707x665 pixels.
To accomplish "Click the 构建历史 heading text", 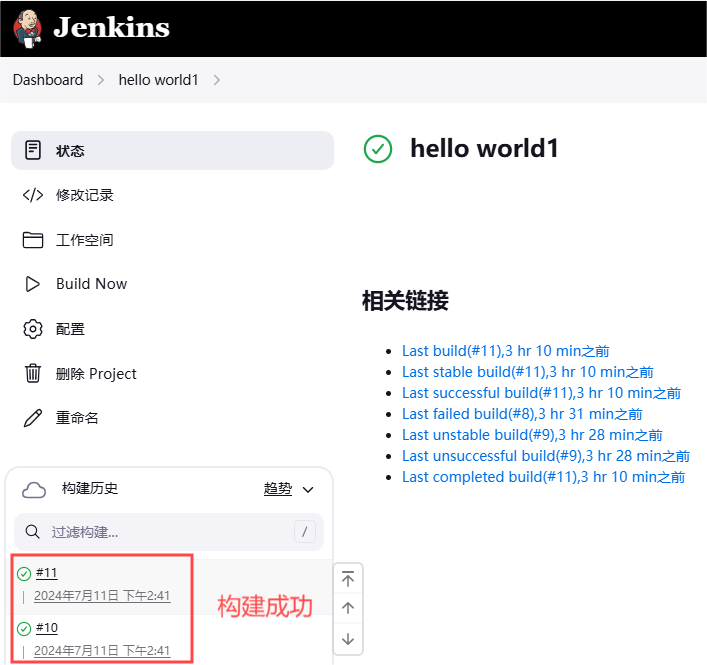I will point(90,488).
